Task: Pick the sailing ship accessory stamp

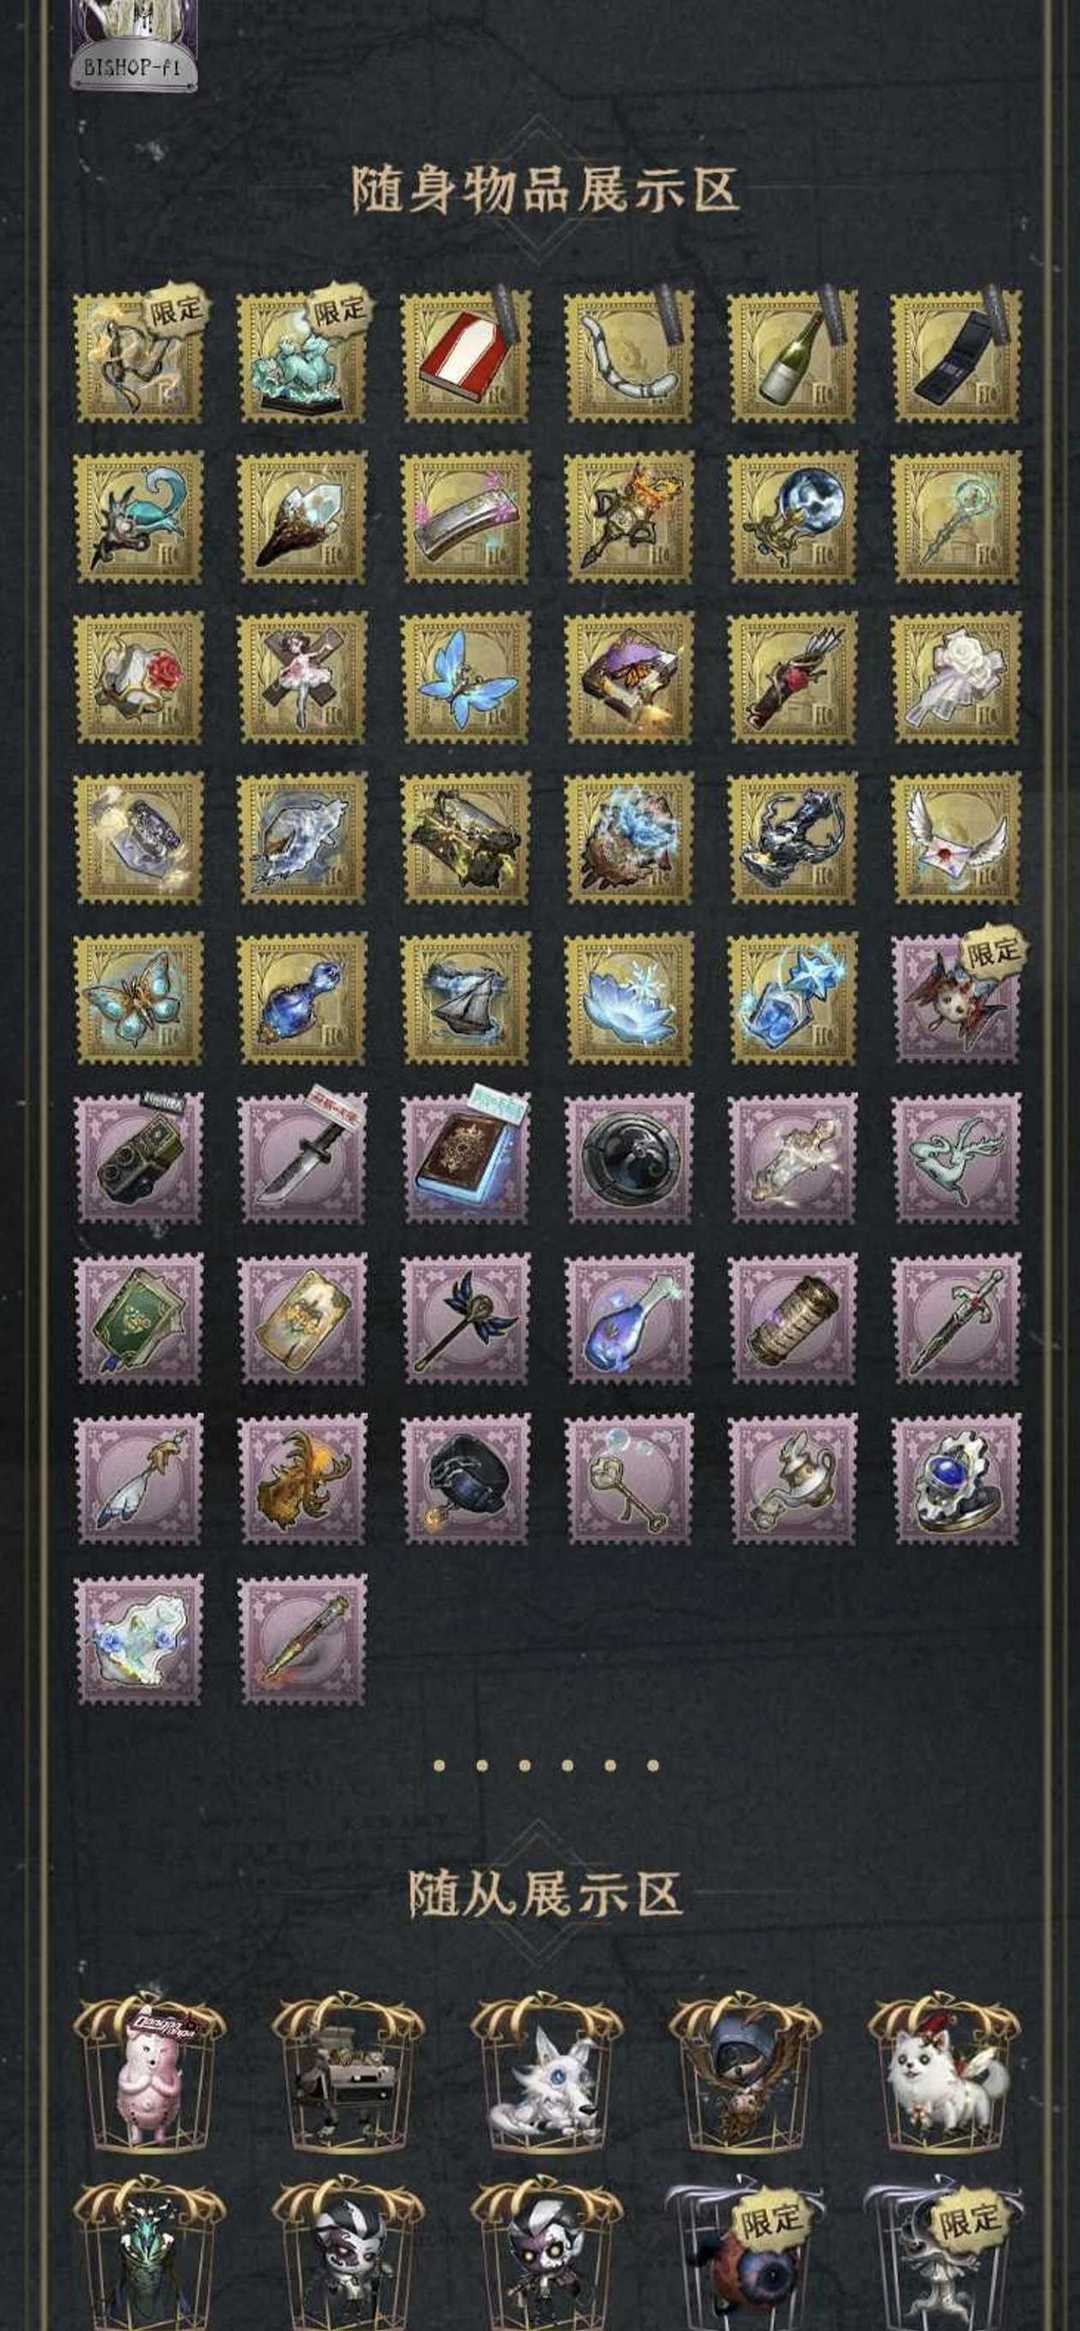Action: [466, 998]
